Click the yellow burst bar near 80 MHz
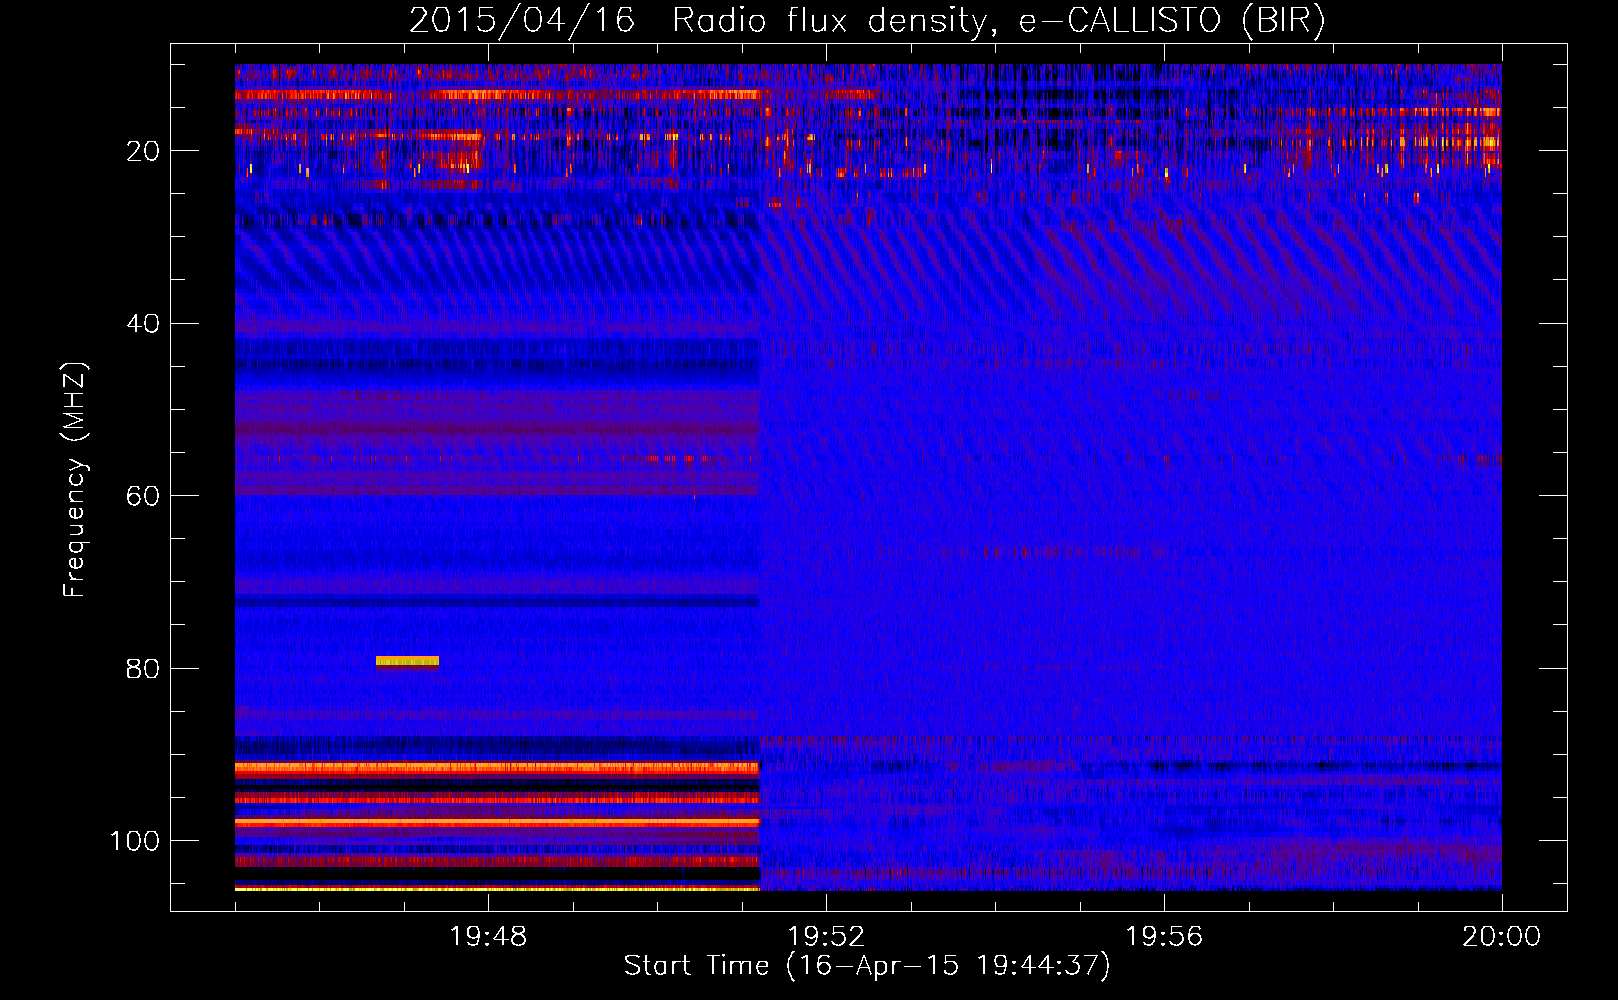The image size is (1618, 1000). coord(407,661)
